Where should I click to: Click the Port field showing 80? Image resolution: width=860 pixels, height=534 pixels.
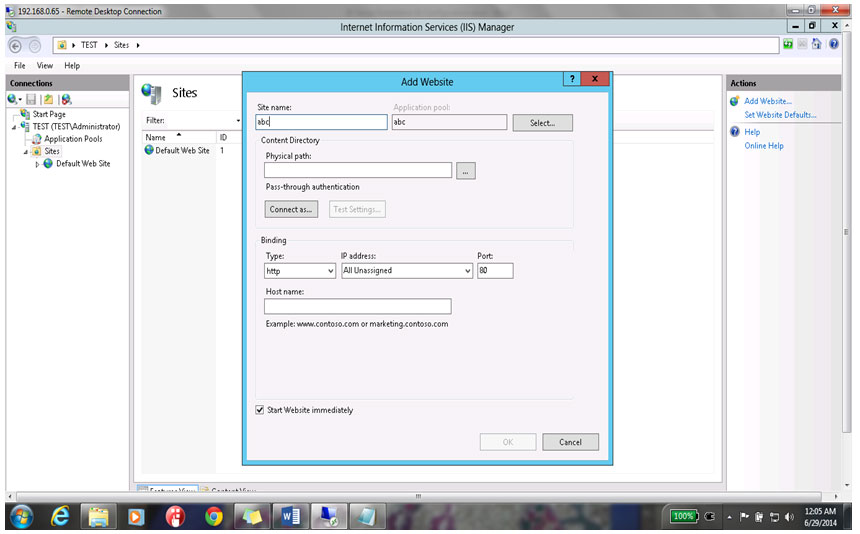coord(495,271)
